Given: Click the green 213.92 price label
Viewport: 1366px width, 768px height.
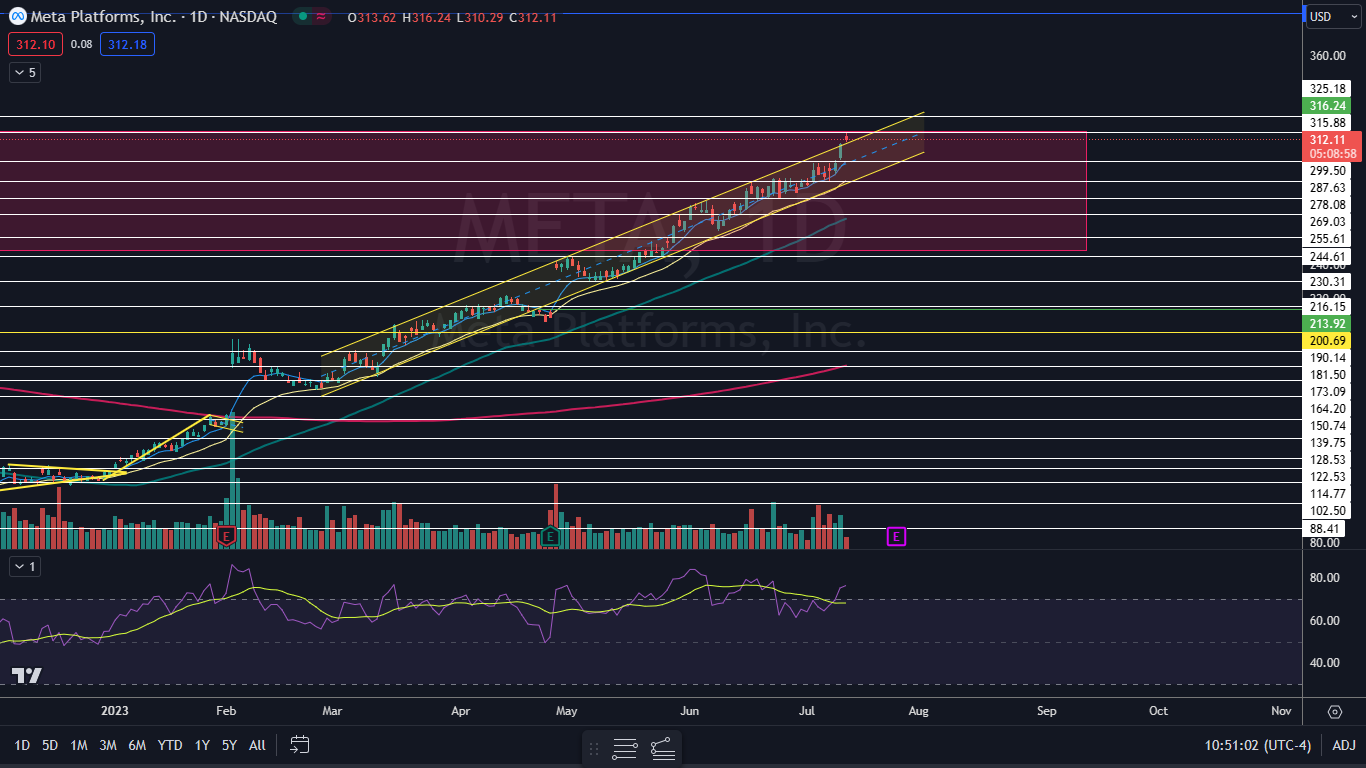Looking at the screenshot, I should click(1325, 324).
